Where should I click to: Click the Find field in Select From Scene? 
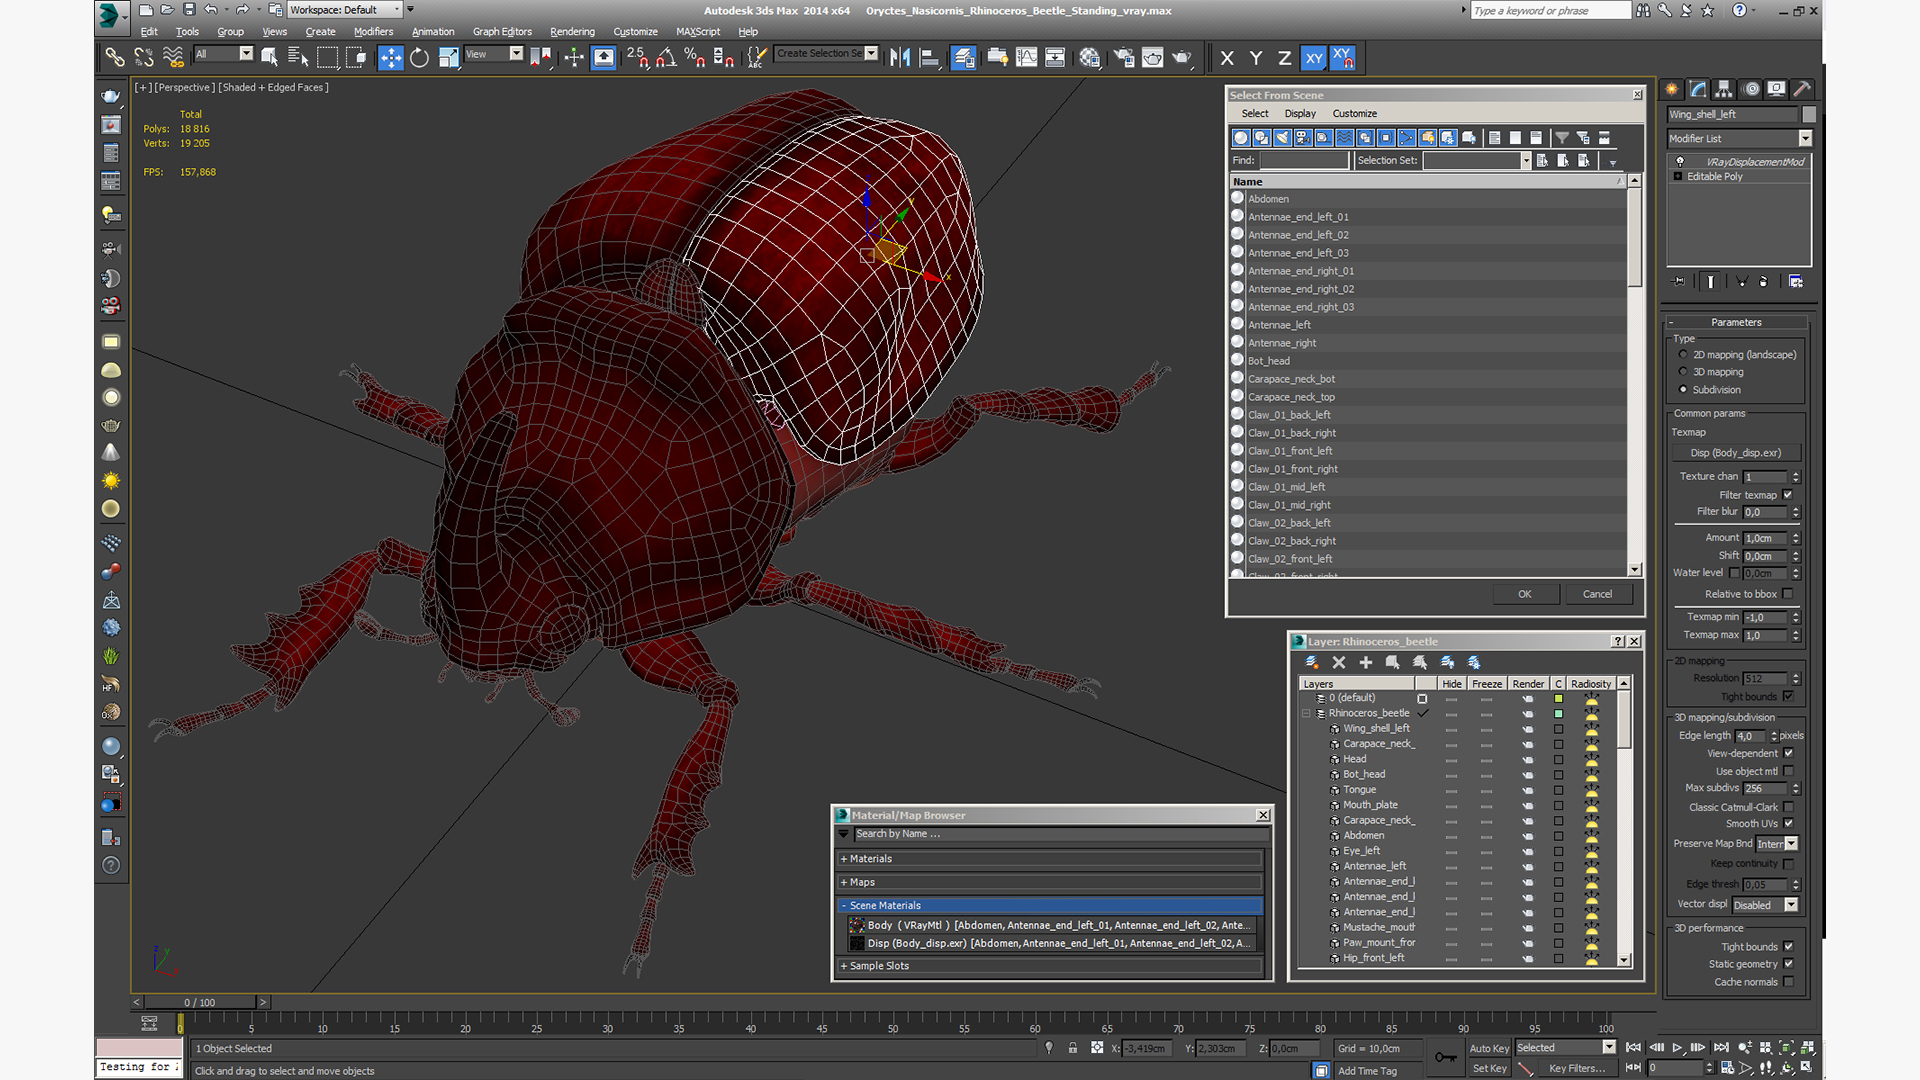pyautogui.click(x=1304, y=160)
